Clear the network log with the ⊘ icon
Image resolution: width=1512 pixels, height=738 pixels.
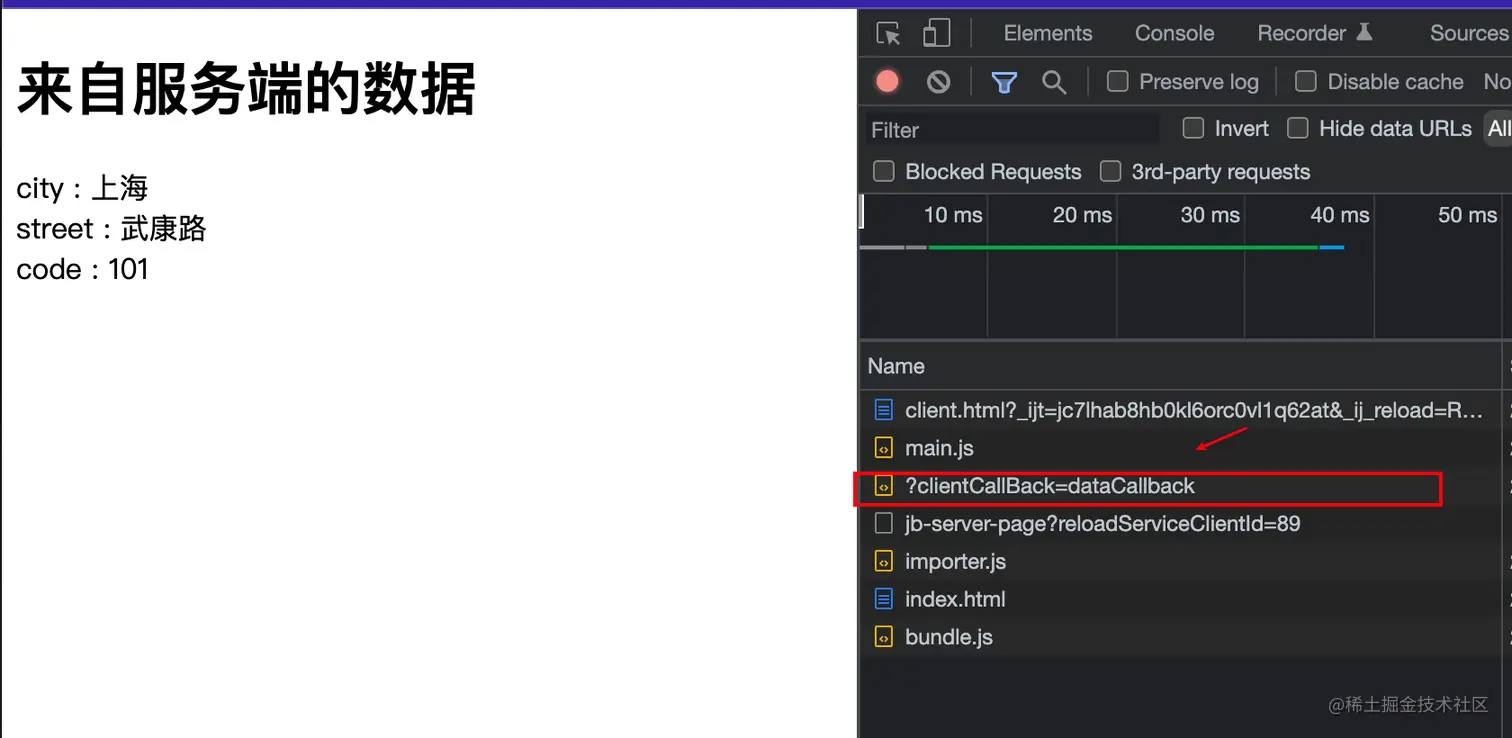click(937, 81)
